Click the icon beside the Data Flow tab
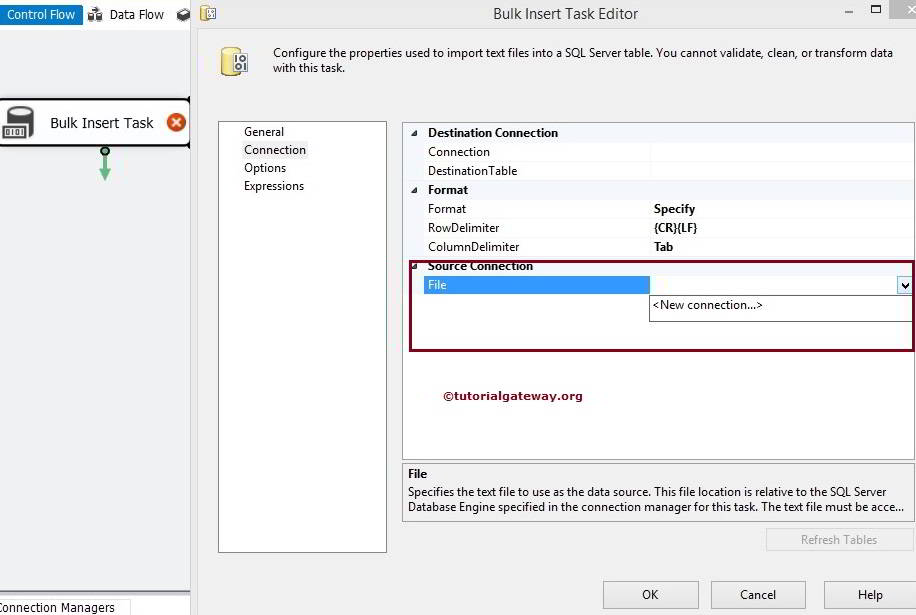This screenshot has height=615, width=916. 95,14
